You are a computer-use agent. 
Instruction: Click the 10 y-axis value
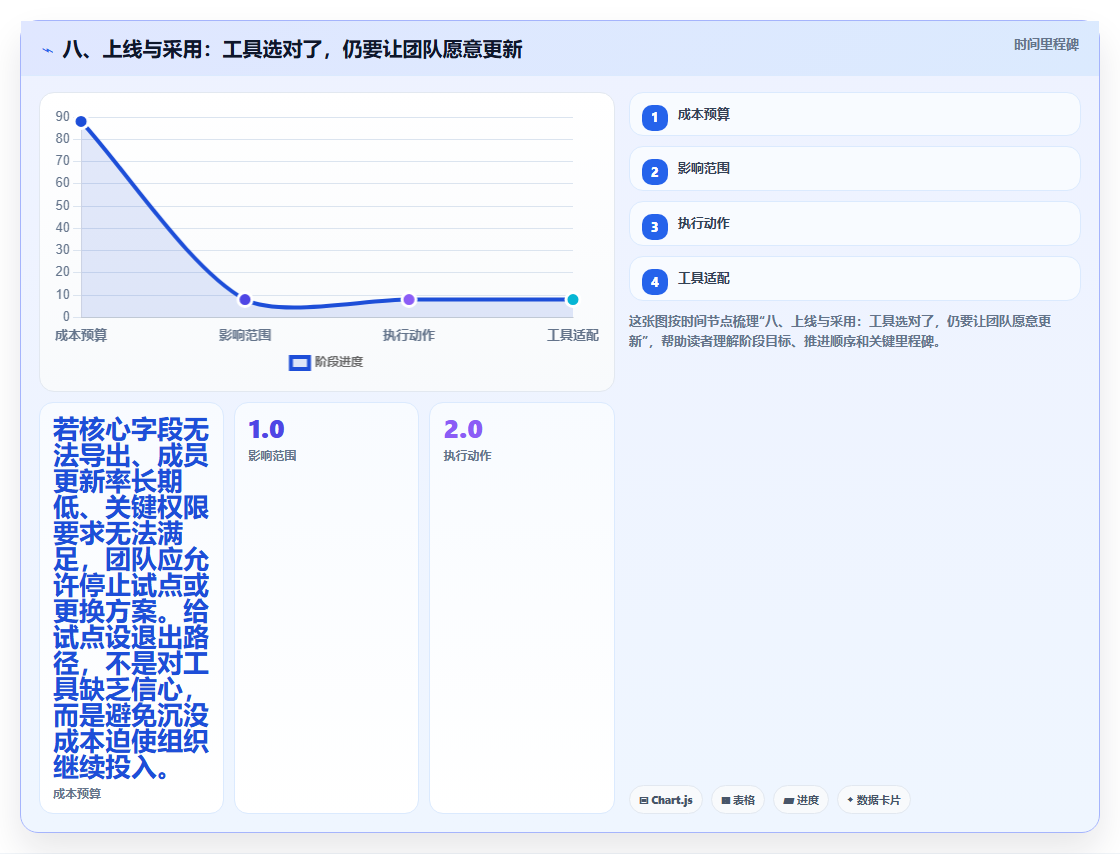(x=63, y=295)
